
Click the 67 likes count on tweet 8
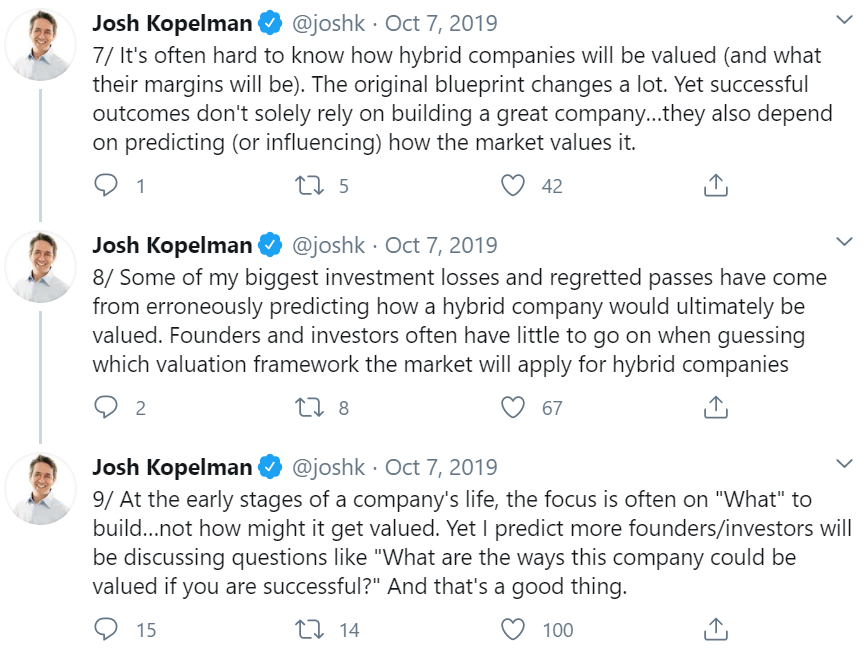[x=553, y=407]
